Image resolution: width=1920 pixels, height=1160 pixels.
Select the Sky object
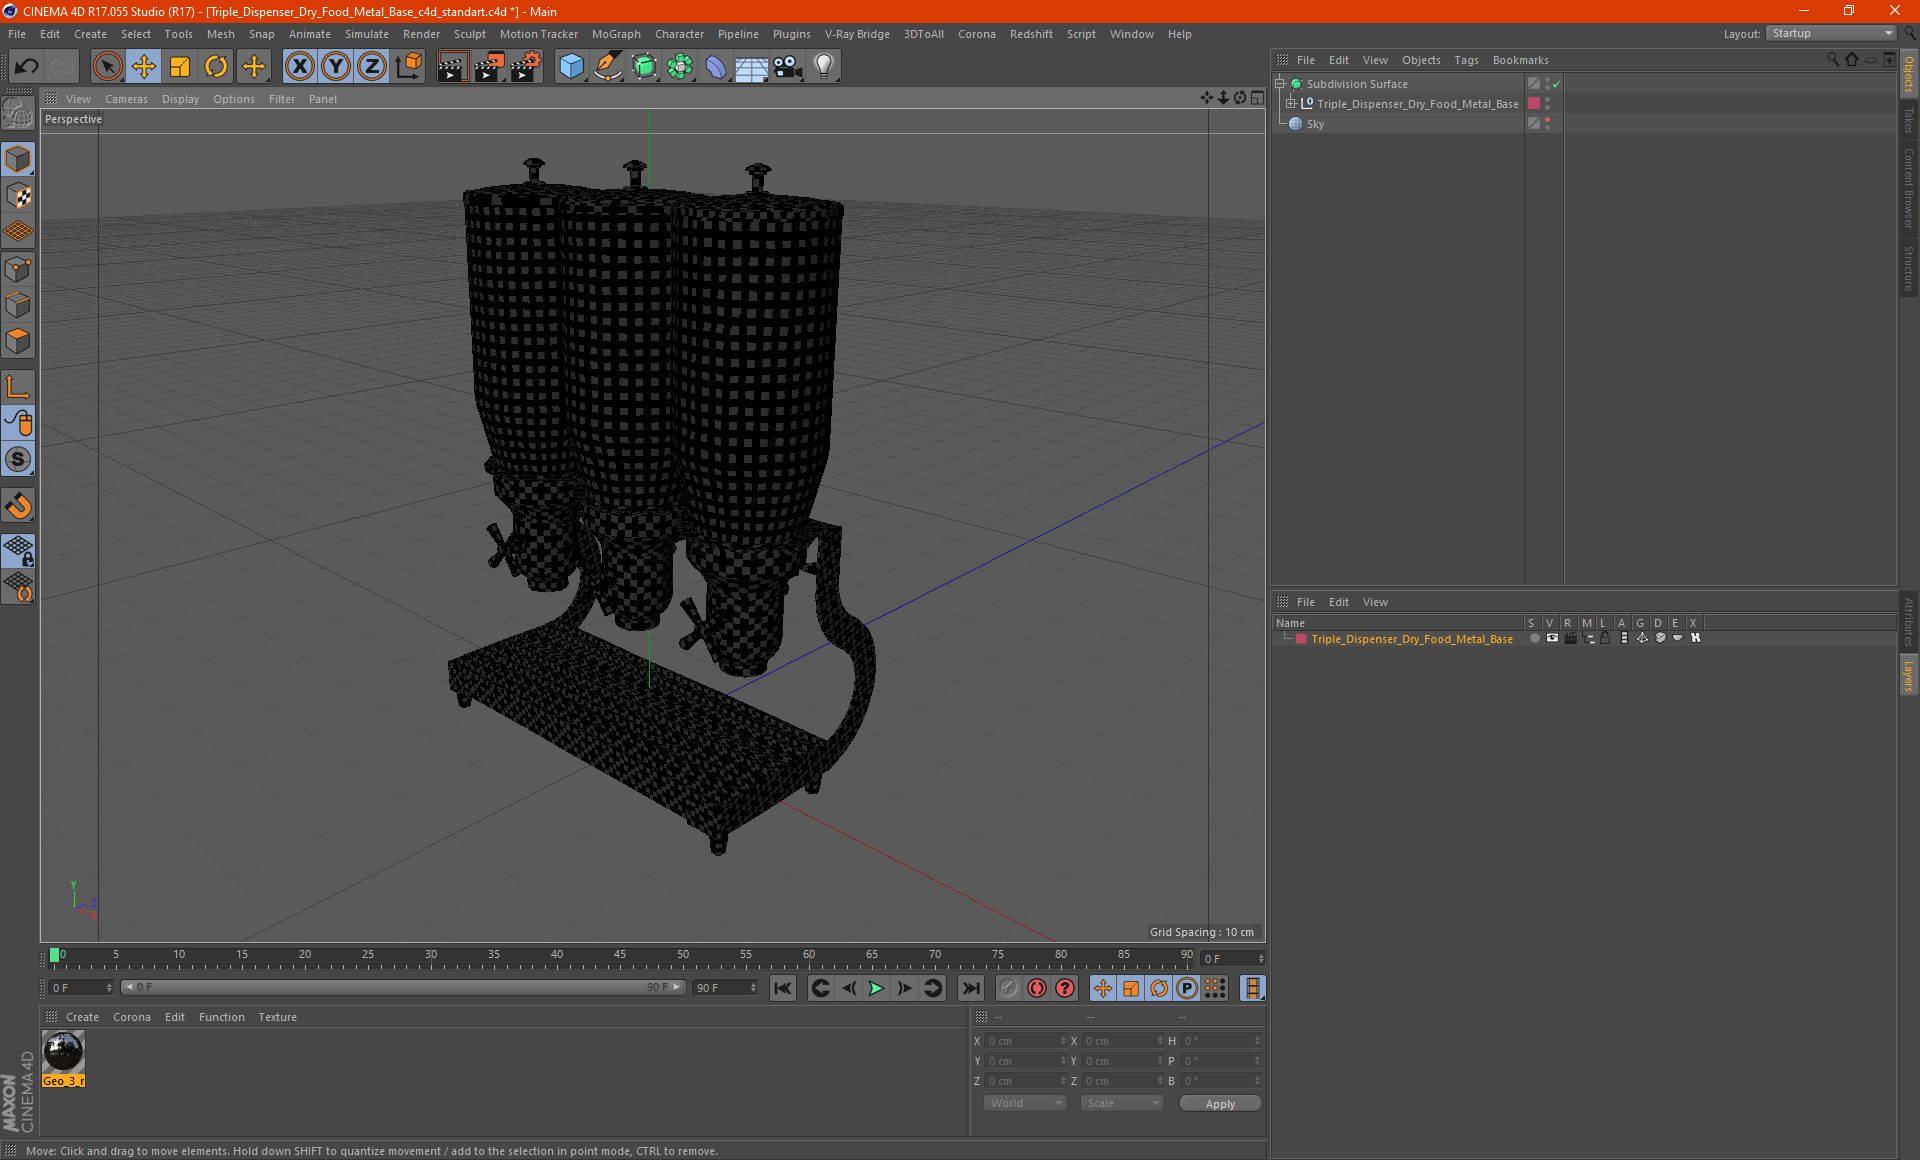pos(1315,124)
